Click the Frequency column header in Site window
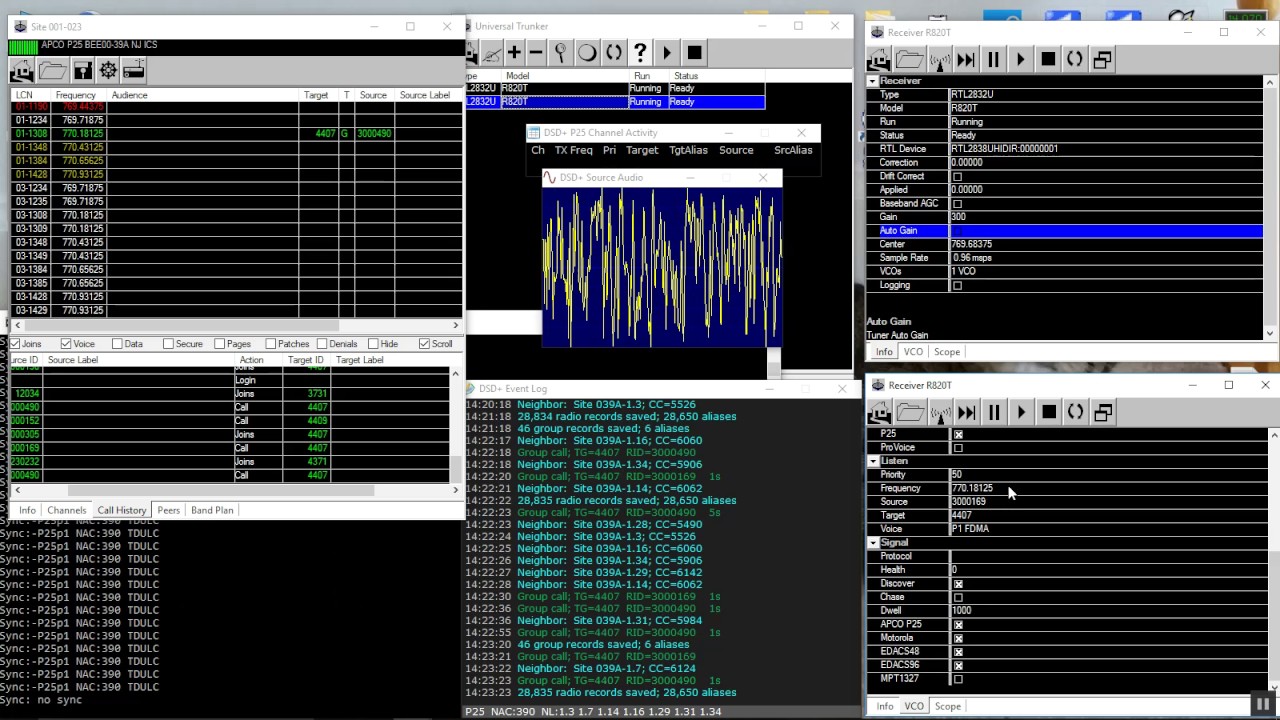1280x720 pixels. tap(76, 95)
